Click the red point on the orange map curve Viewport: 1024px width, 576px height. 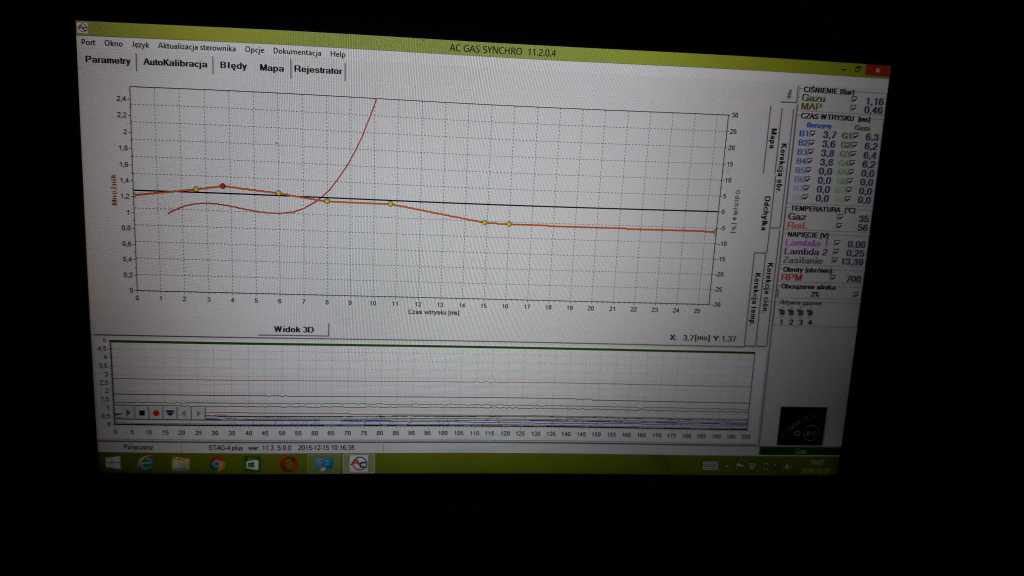point(222,186)
